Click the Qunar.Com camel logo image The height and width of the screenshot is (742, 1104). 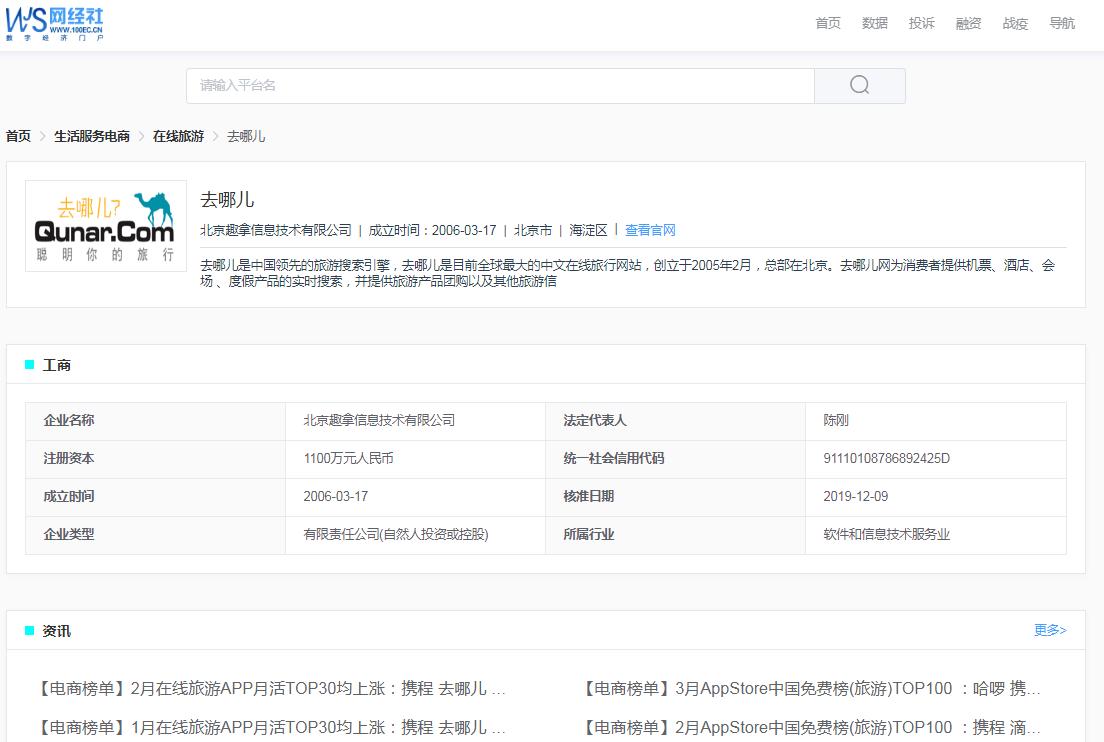105,225
